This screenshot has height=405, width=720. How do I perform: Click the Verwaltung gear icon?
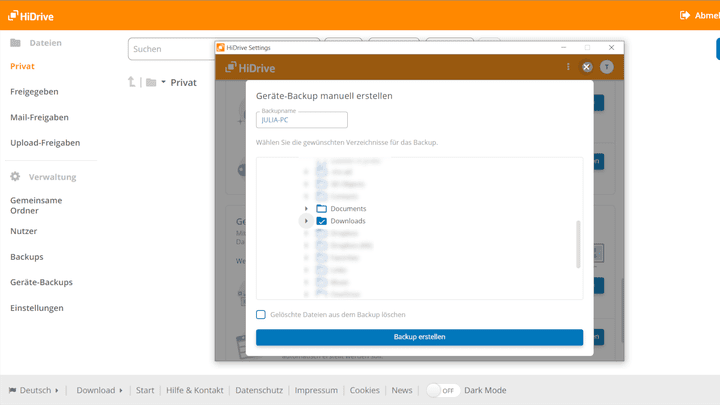tap(15, 176)
